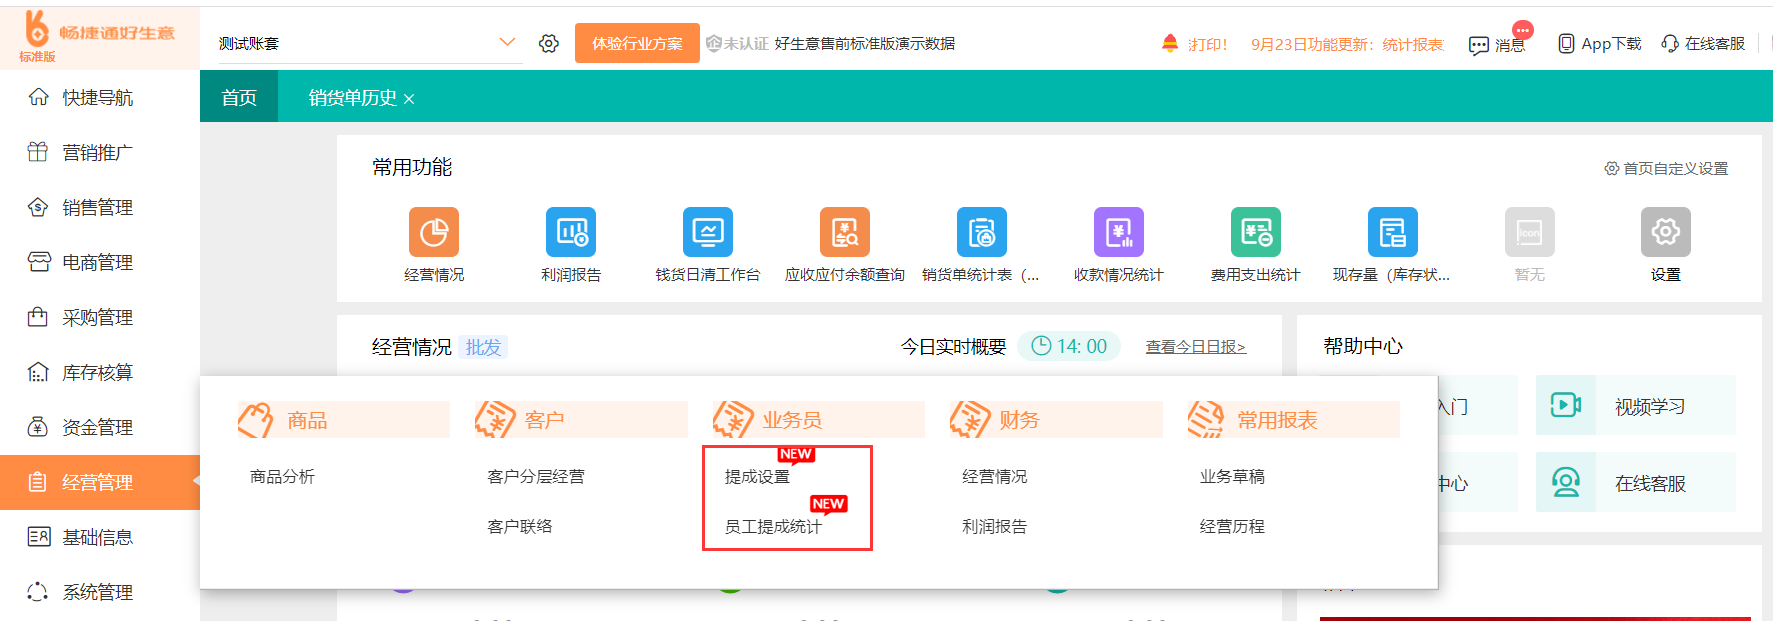Select 提成设置 from the submenu
This screenshot has height=621, width=1773.
757,477
